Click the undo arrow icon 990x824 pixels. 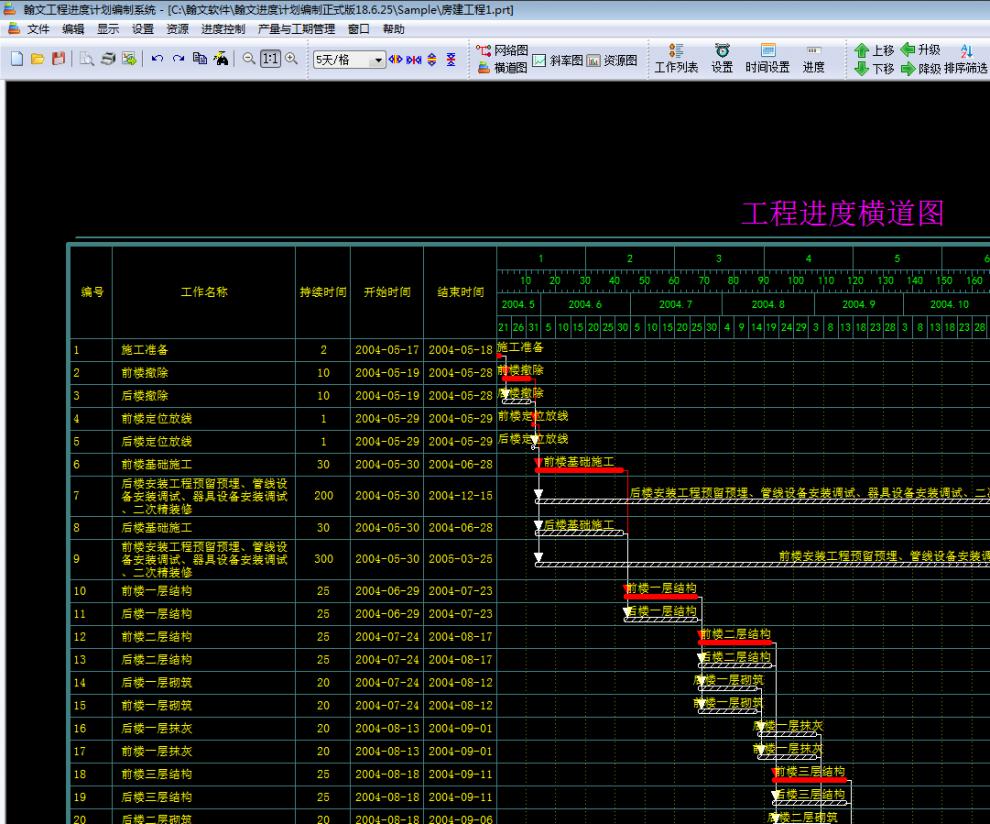pos(157,59)
